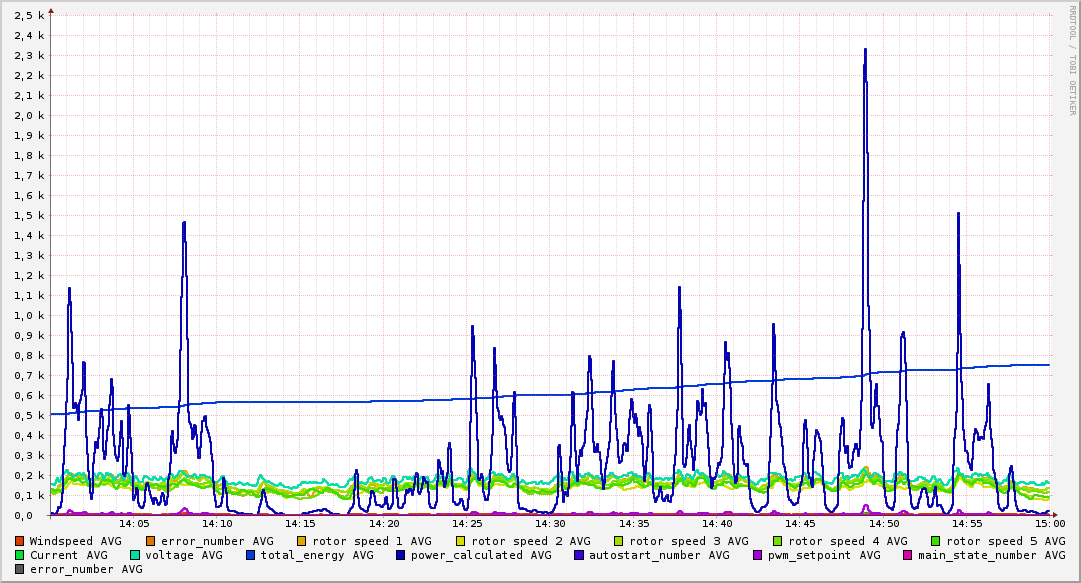1081x583 pixels.
Task: Select the yellow rotor speed 2 swatch
Action: tap(461, 542)
